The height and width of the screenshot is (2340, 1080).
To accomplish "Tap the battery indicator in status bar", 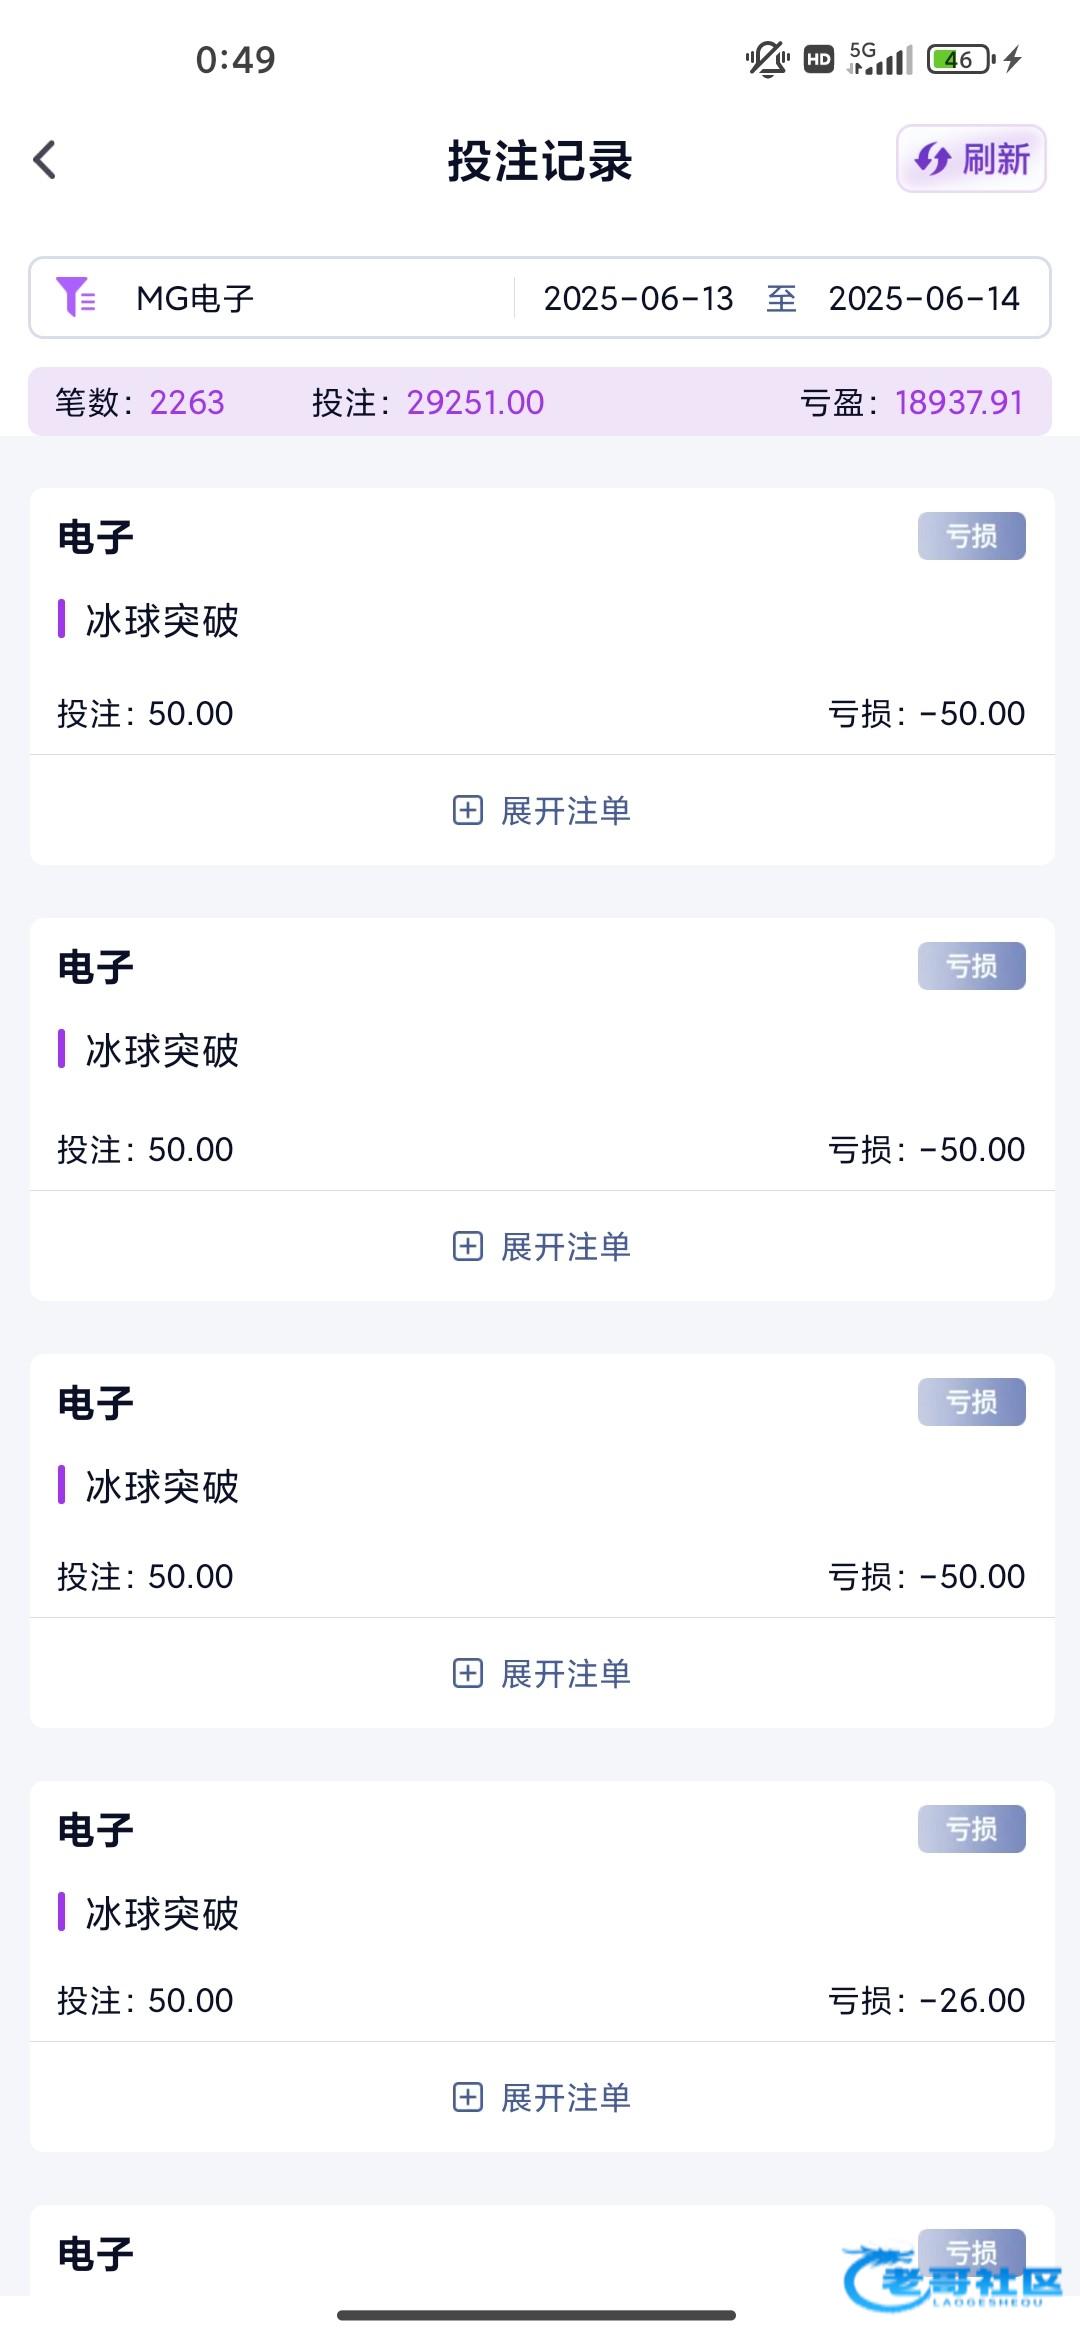I will coord(959,59).
